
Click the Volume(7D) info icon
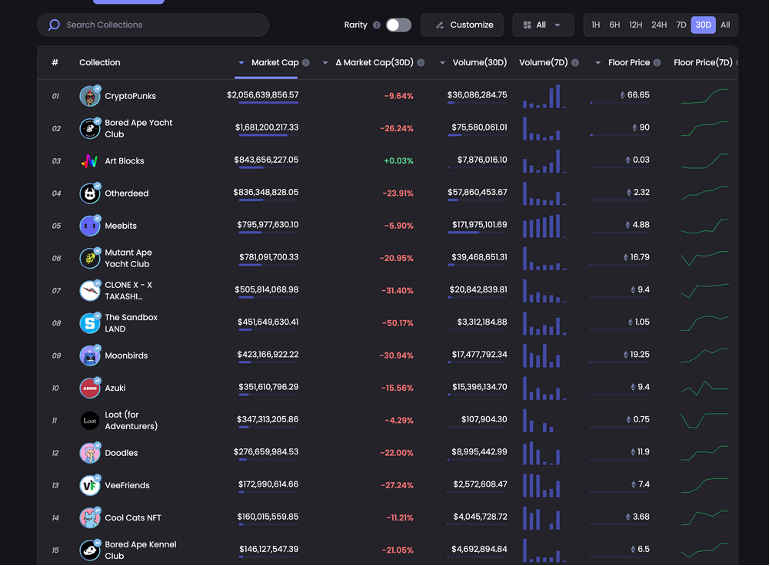pos(575,62)
